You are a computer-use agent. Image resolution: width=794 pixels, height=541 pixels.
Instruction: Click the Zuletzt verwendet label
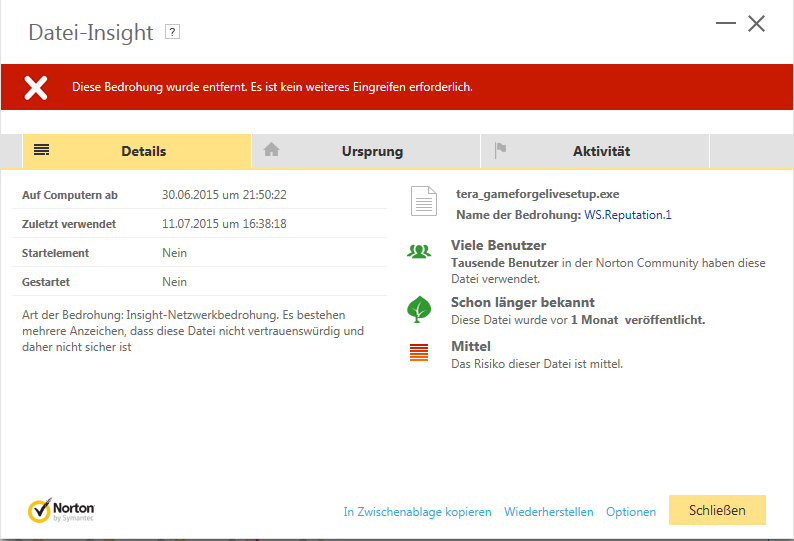click(69, 224)
